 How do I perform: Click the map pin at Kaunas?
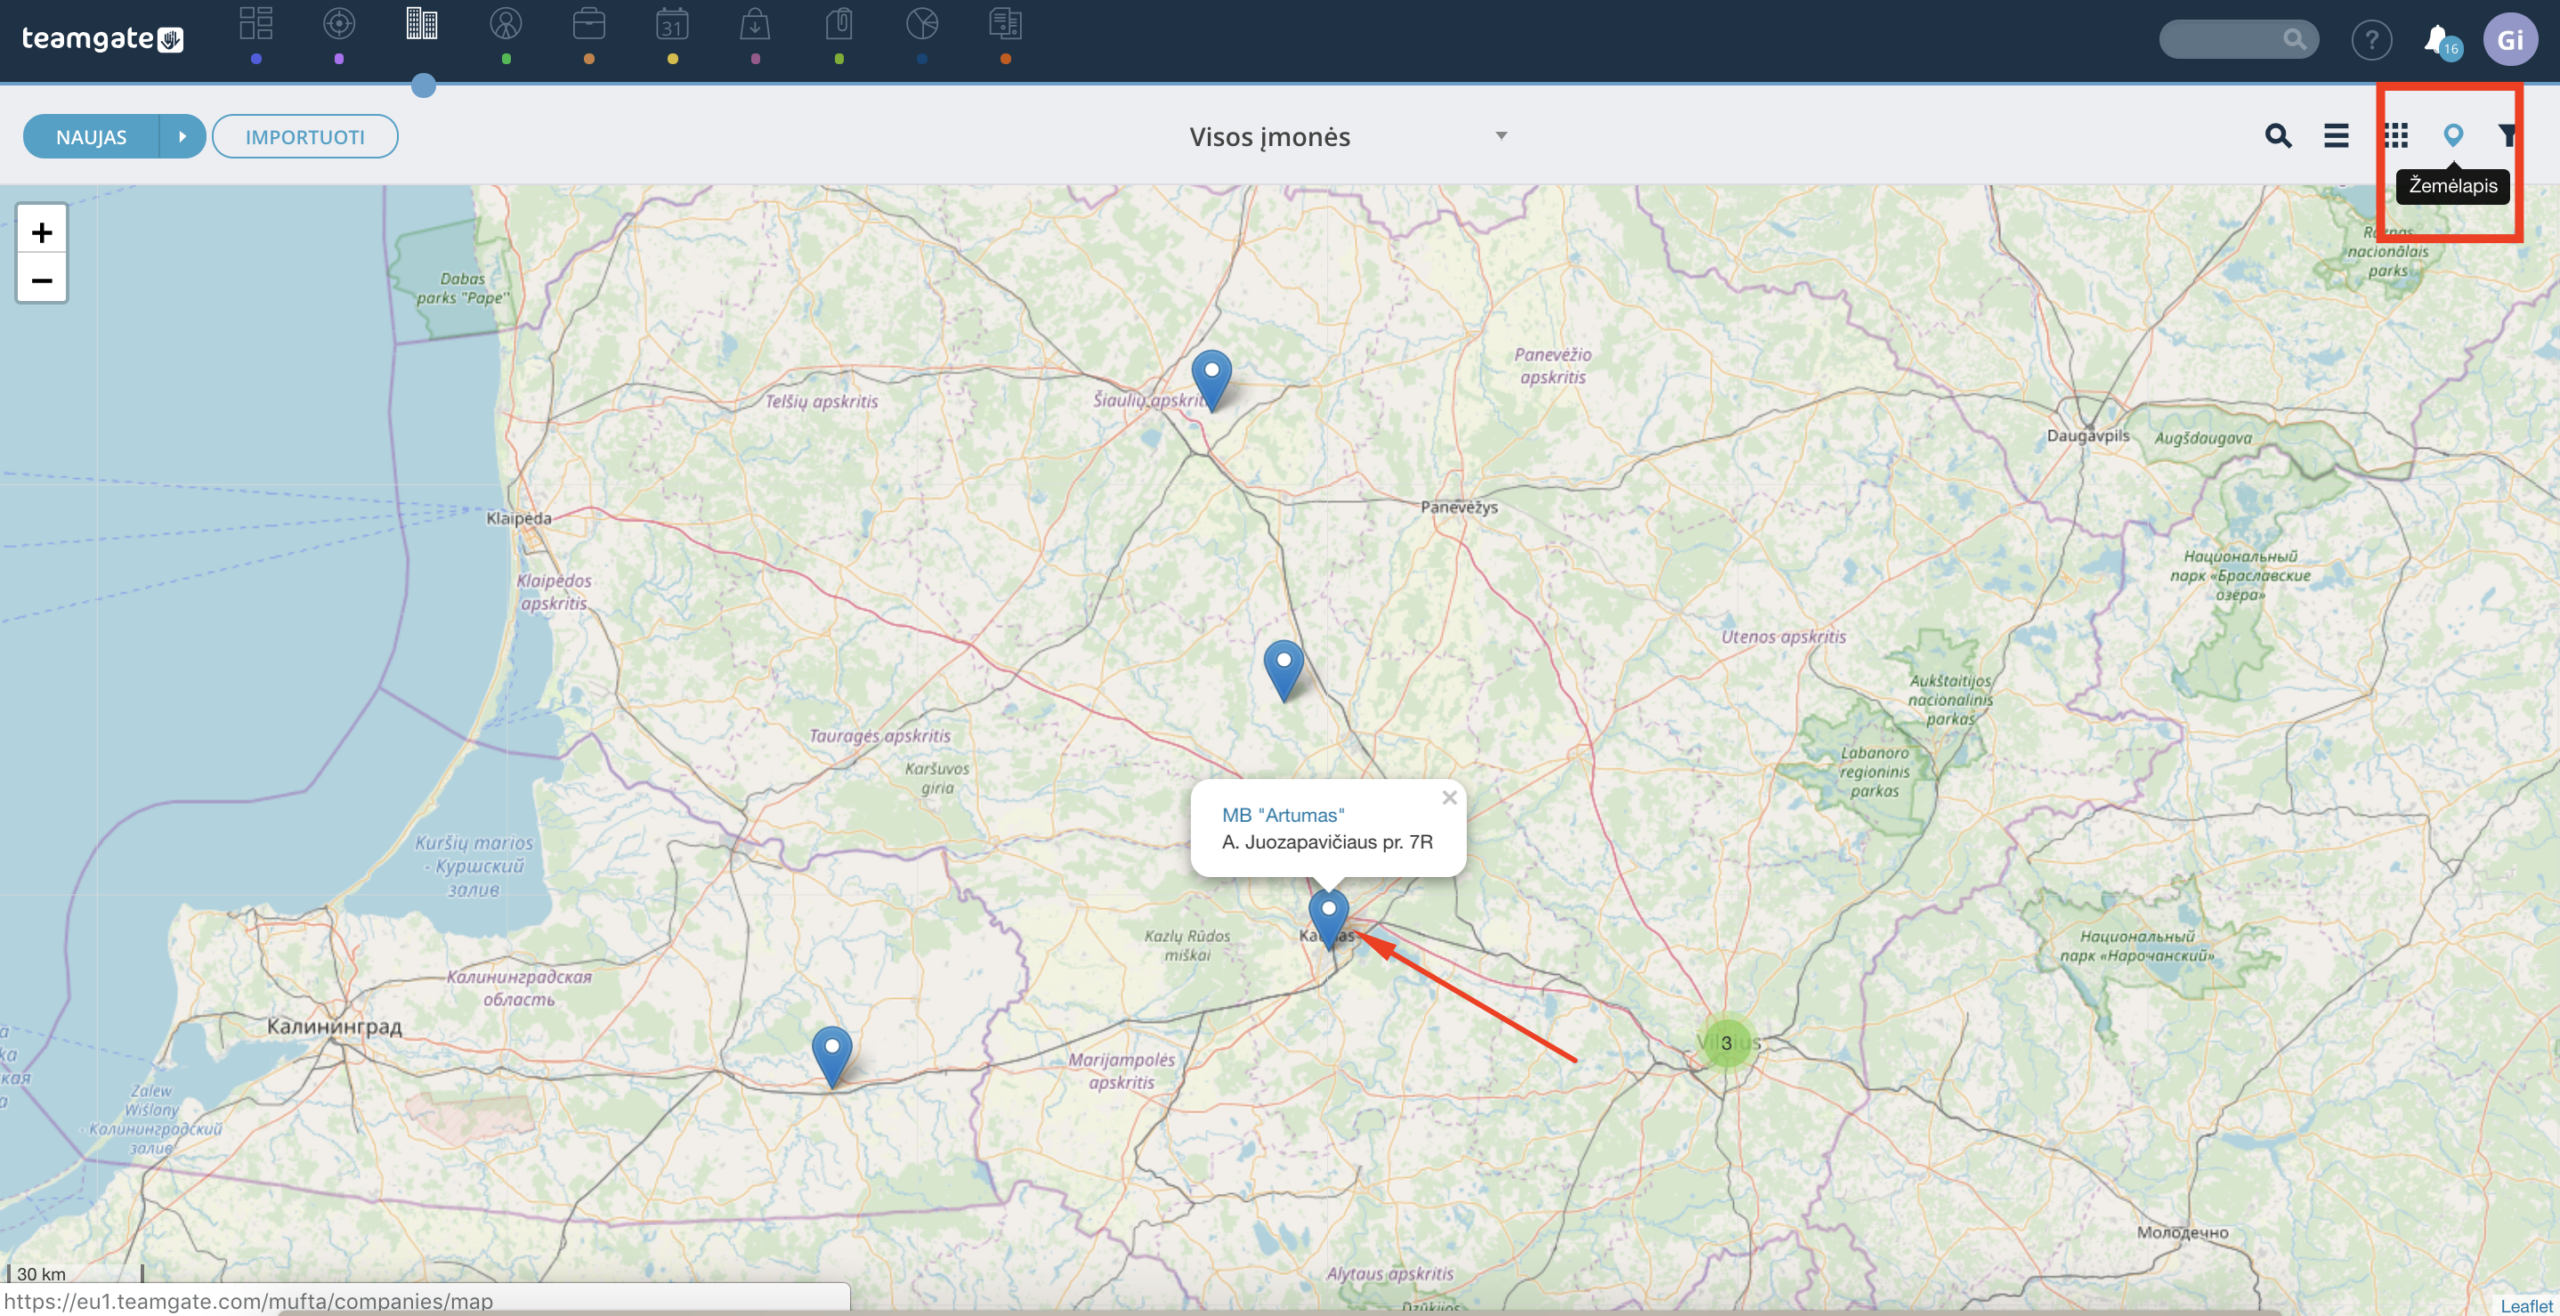pos(1328,919)
